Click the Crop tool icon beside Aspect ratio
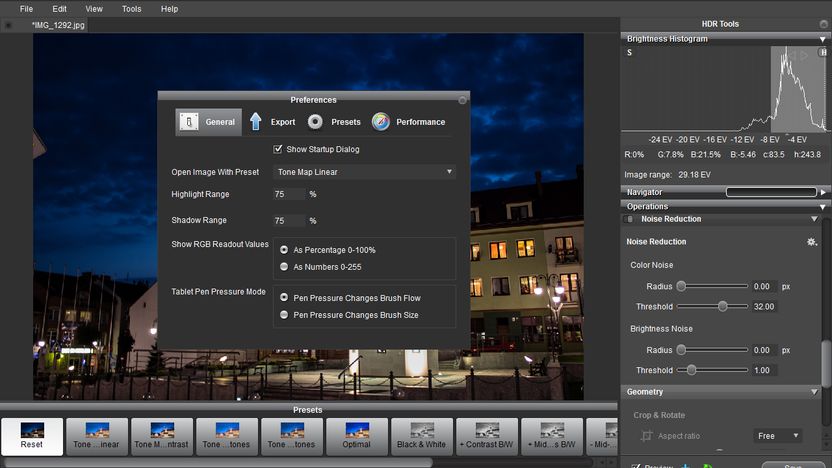The width and height of the screenshot is (832, 468). coord(646,436)
